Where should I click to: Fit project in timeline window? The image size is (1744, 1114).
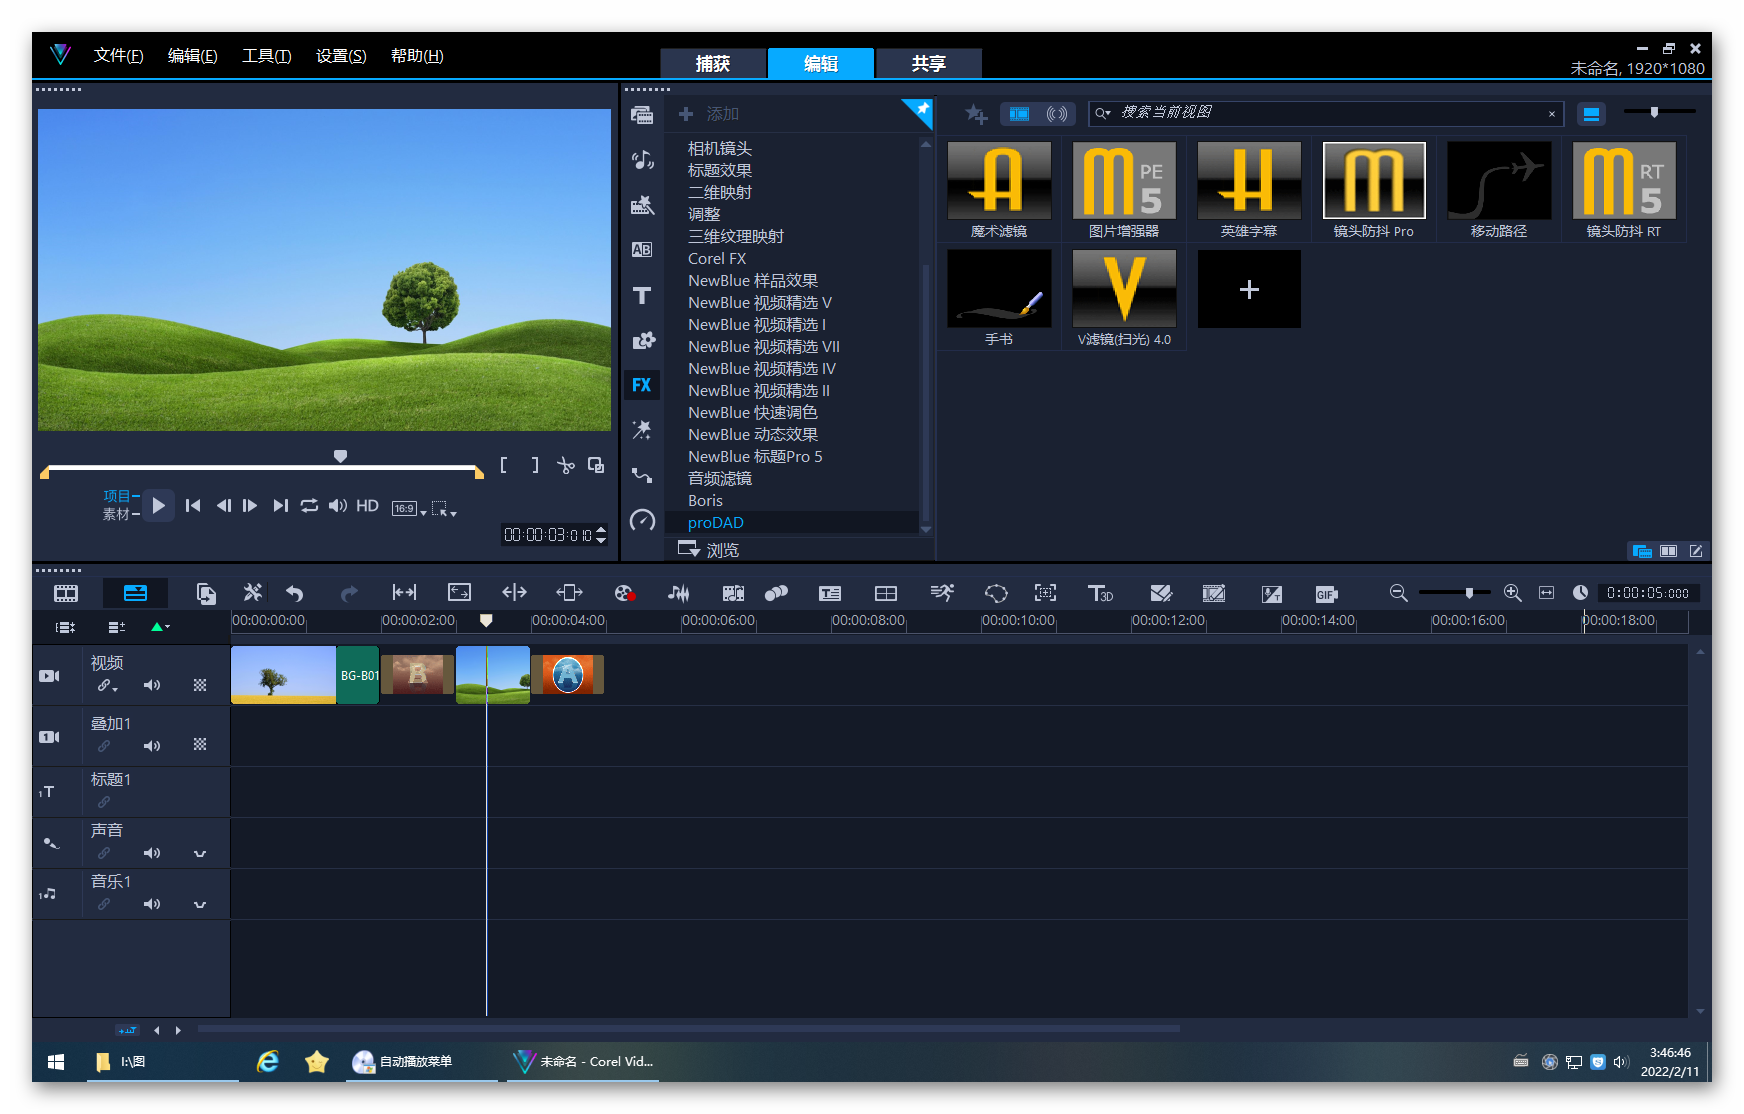(x=1547, y=593)
